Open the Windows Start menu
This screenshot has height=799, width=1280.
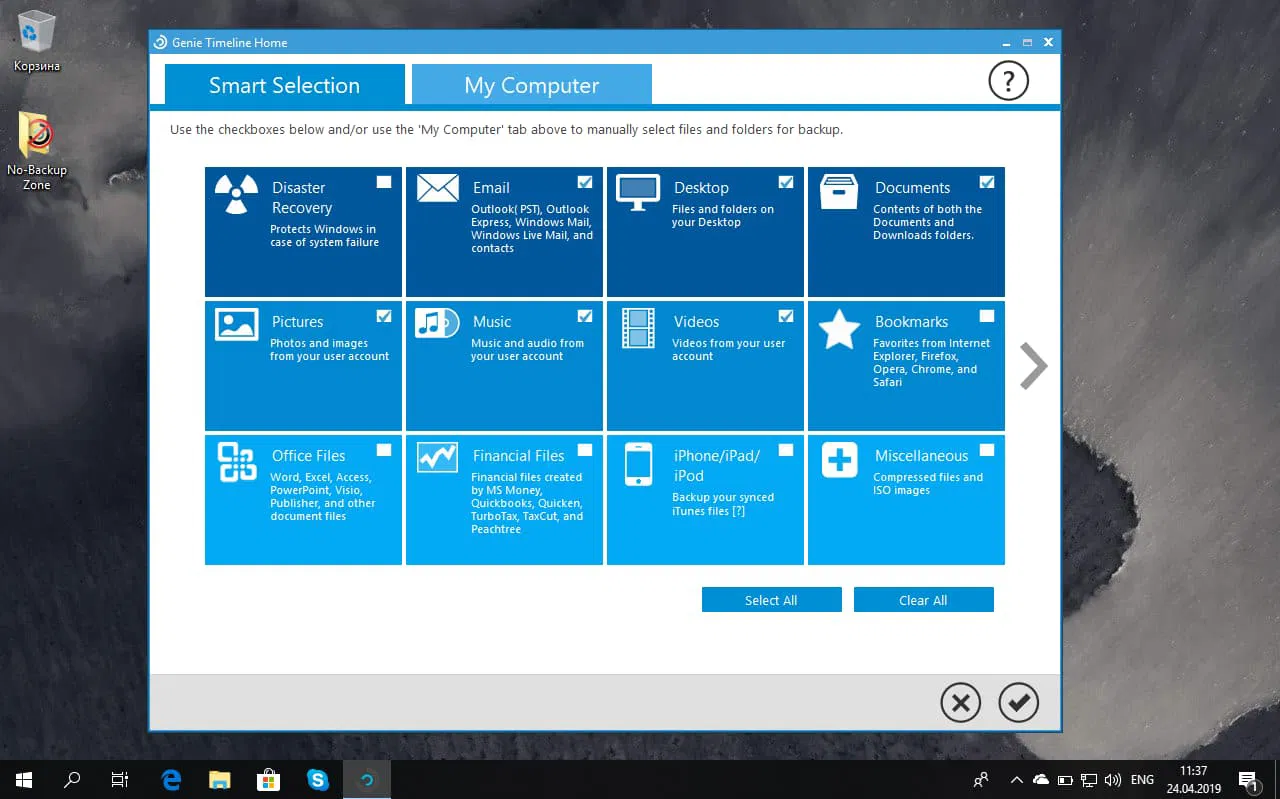coord(24,779)
